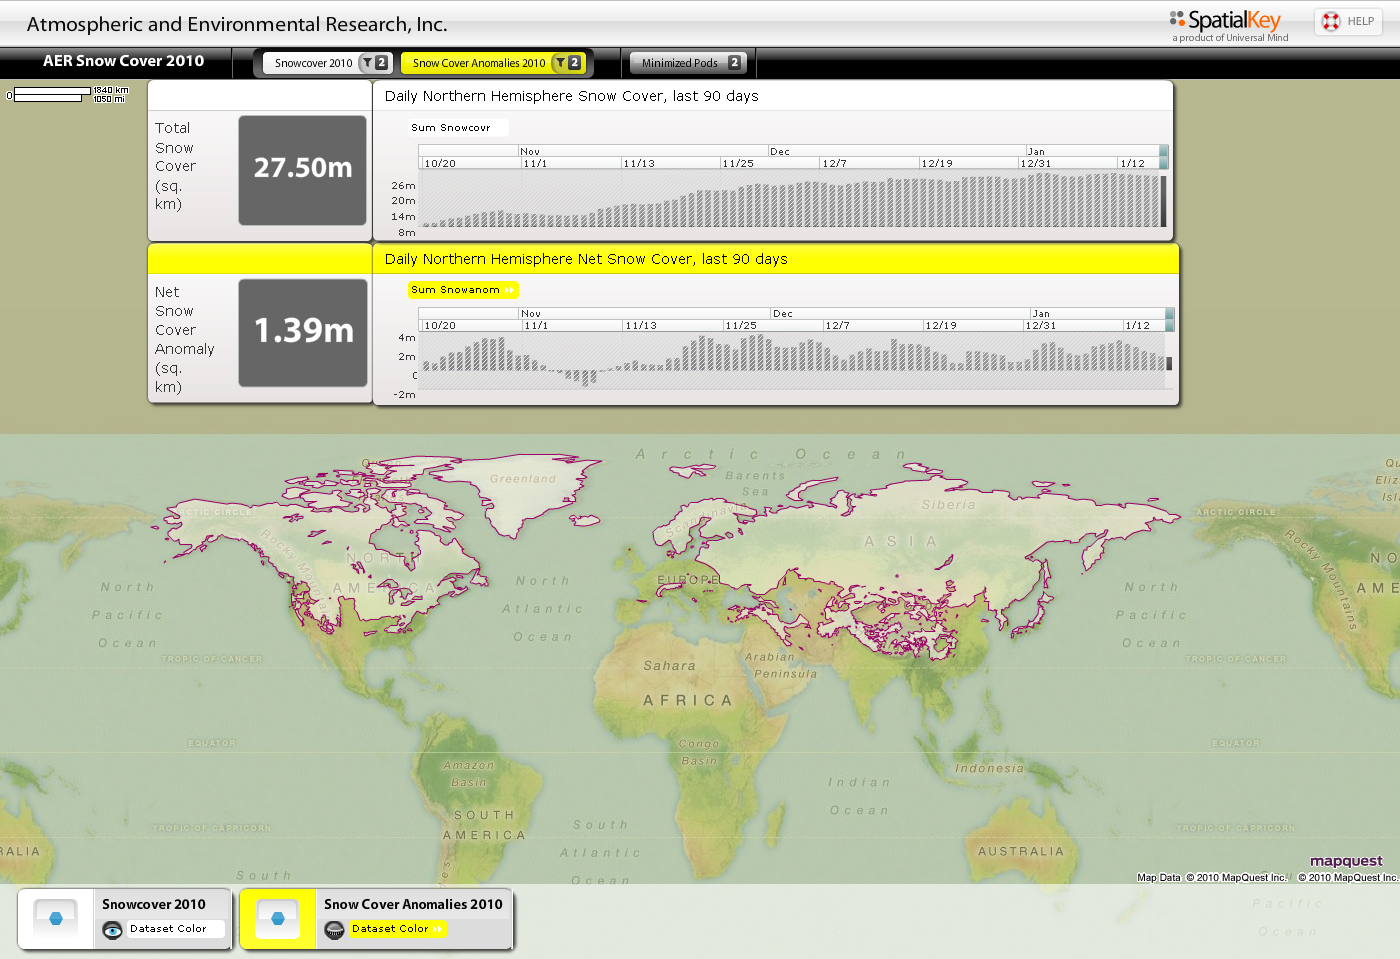The image size is (1400, 959).
Task: Click pod count badge on Minimized Pods
Action: click(x=735, y=63)
